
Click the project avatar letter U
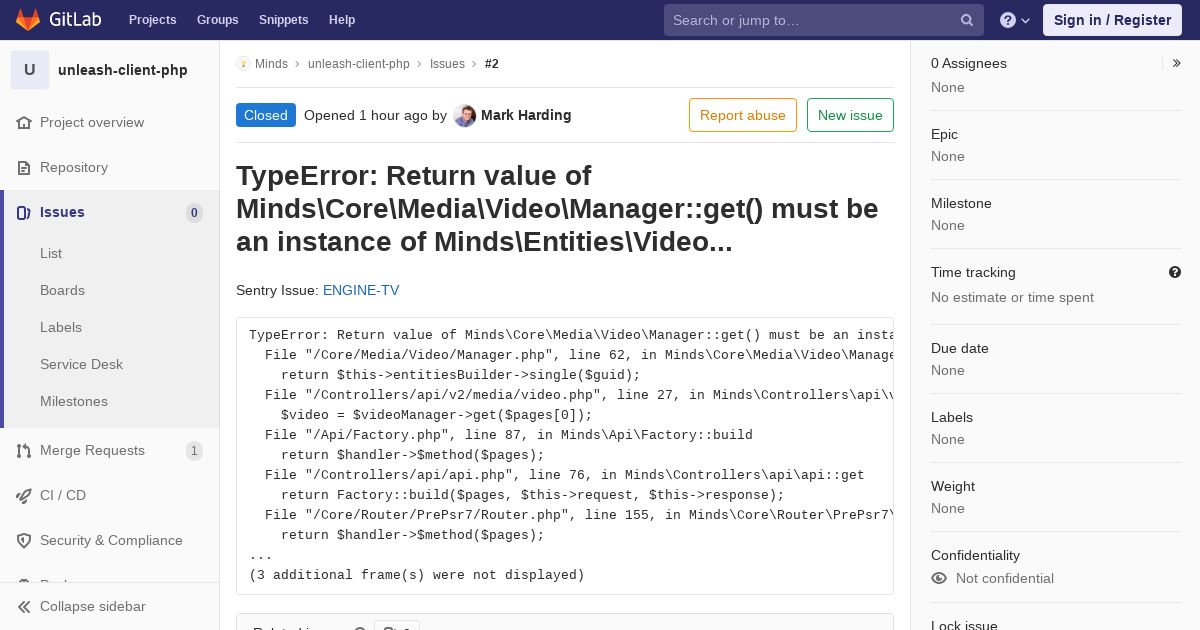(x=30, y=70)
